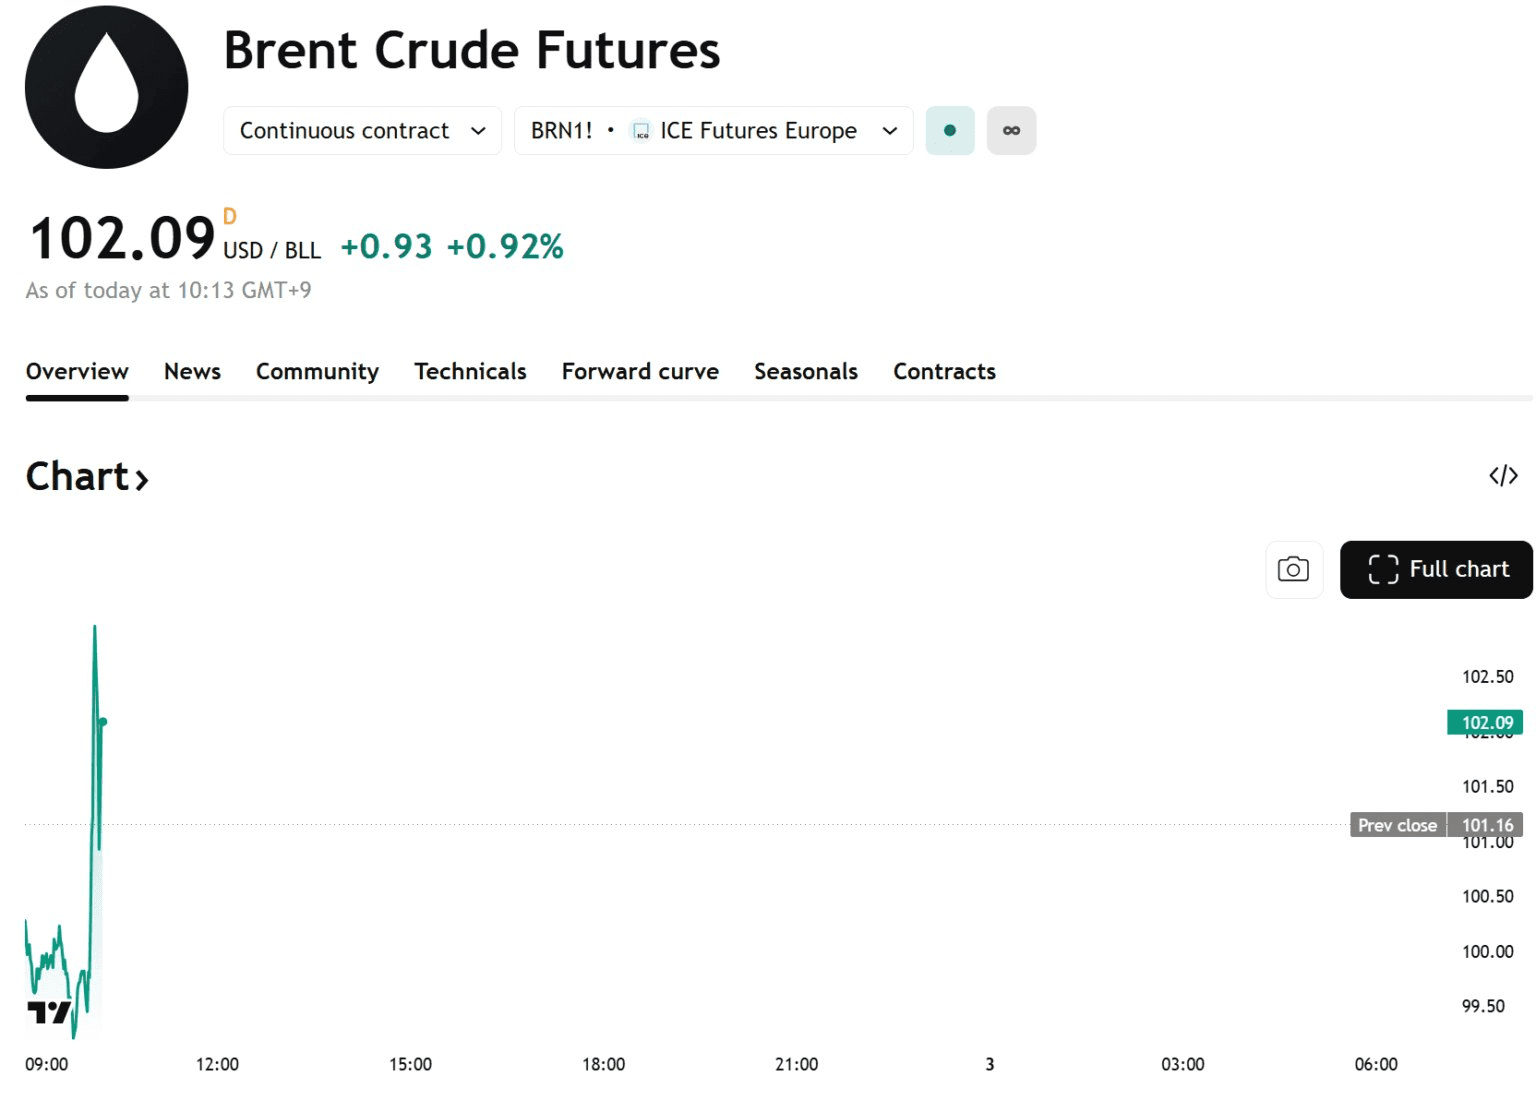Click the ICE exchange logo icon
This screenshot has width=1536, height=1112.
[x=641, y=131]
